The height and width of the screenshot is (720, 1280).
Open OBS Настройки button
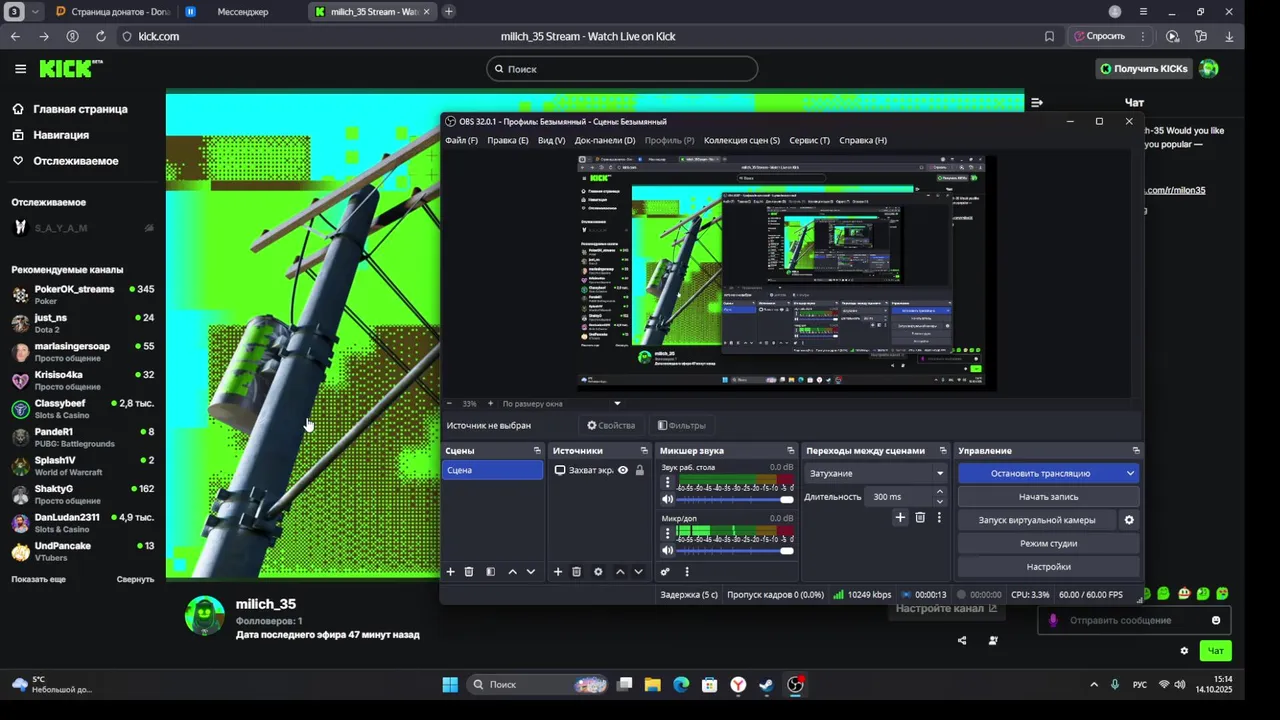point(1048,567)
